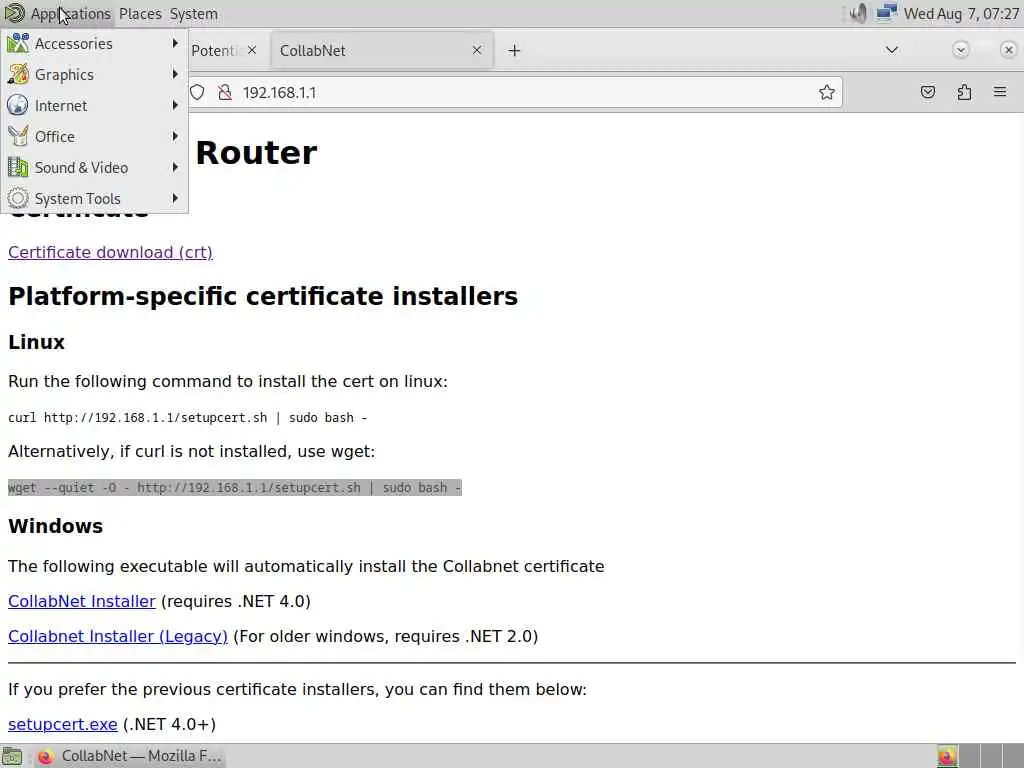This screenshot has height=768, width=1024.
Task: Expand the Accessories submenu arrow
Action: tap(175, 43)
